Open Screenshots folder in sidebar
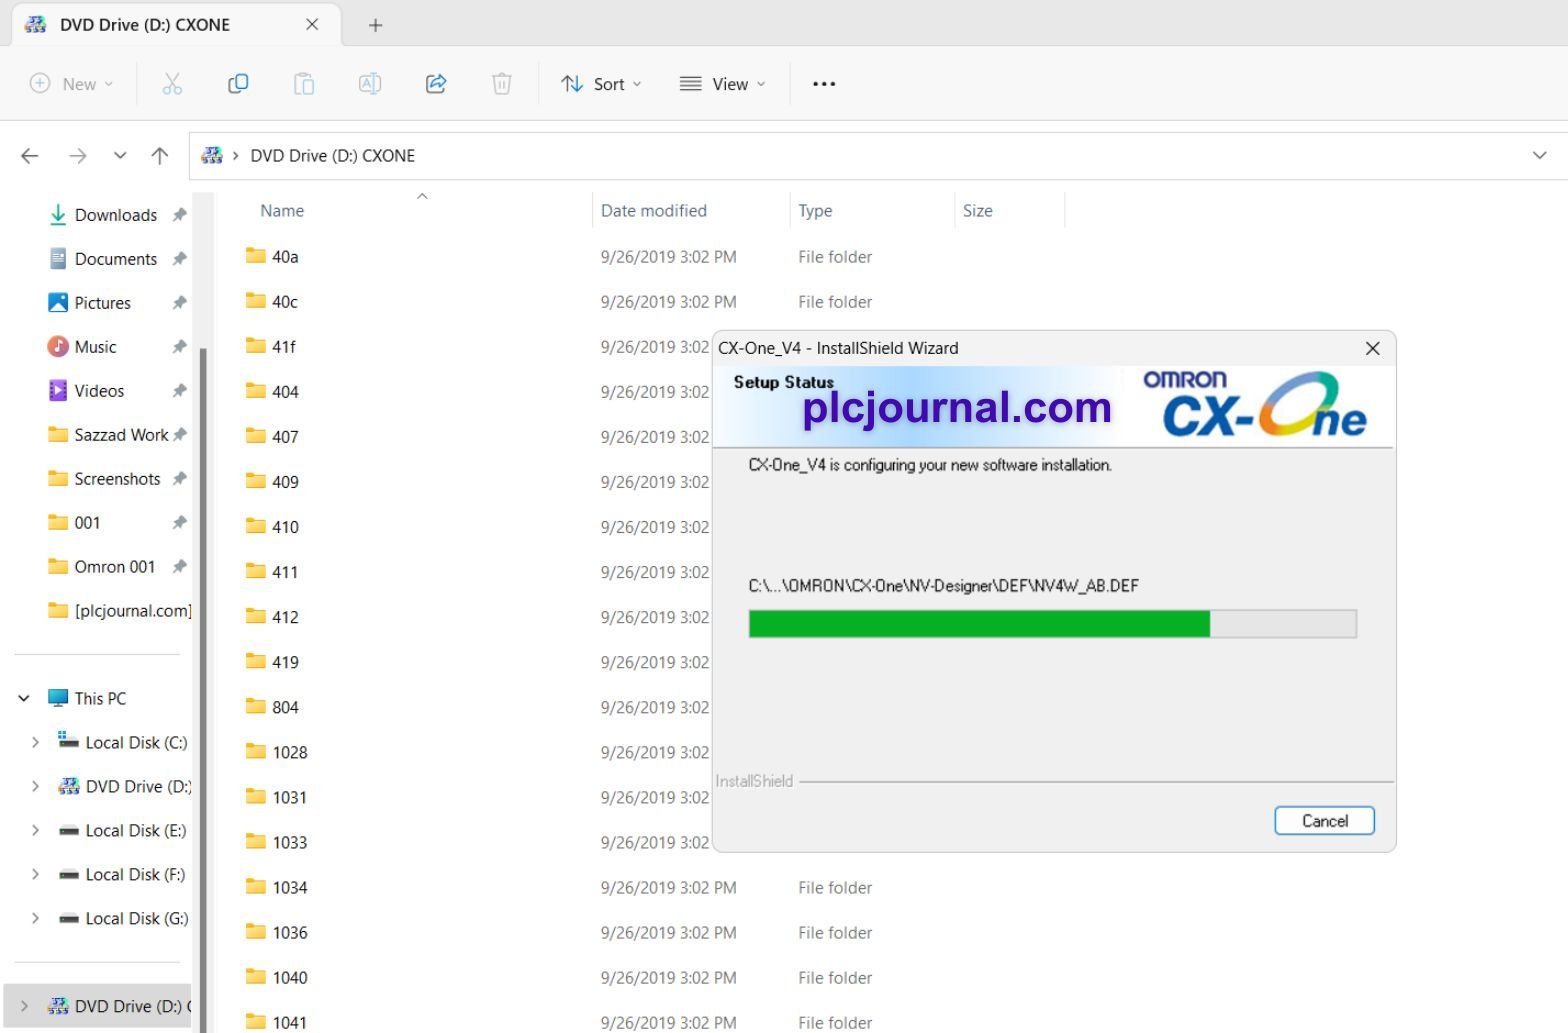The image size is (1568, 1033). 117,479
